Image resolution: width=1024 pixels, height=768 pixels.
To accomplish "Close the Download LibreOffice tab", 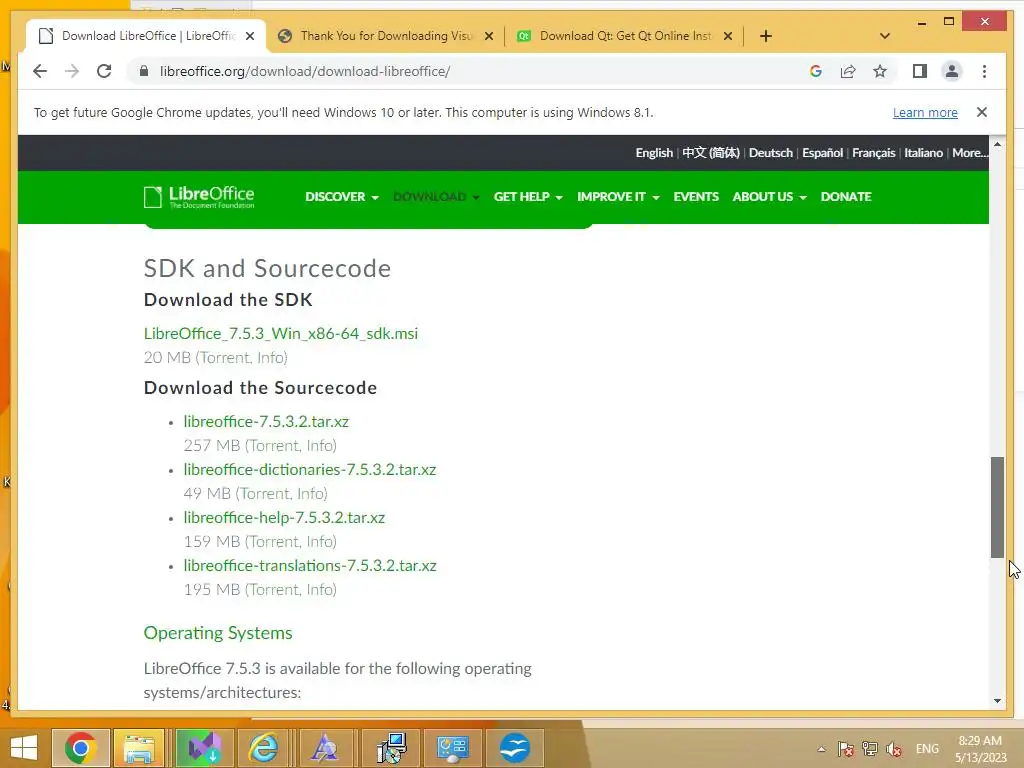I will tap(250, 36).
